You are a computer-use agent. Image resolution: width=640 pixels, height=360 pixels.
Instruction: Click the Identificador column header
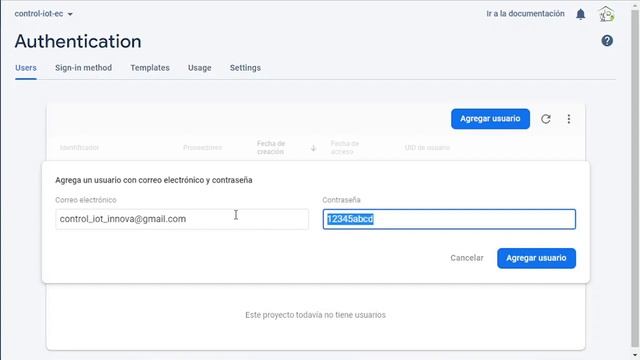click(x=79, y=148)
